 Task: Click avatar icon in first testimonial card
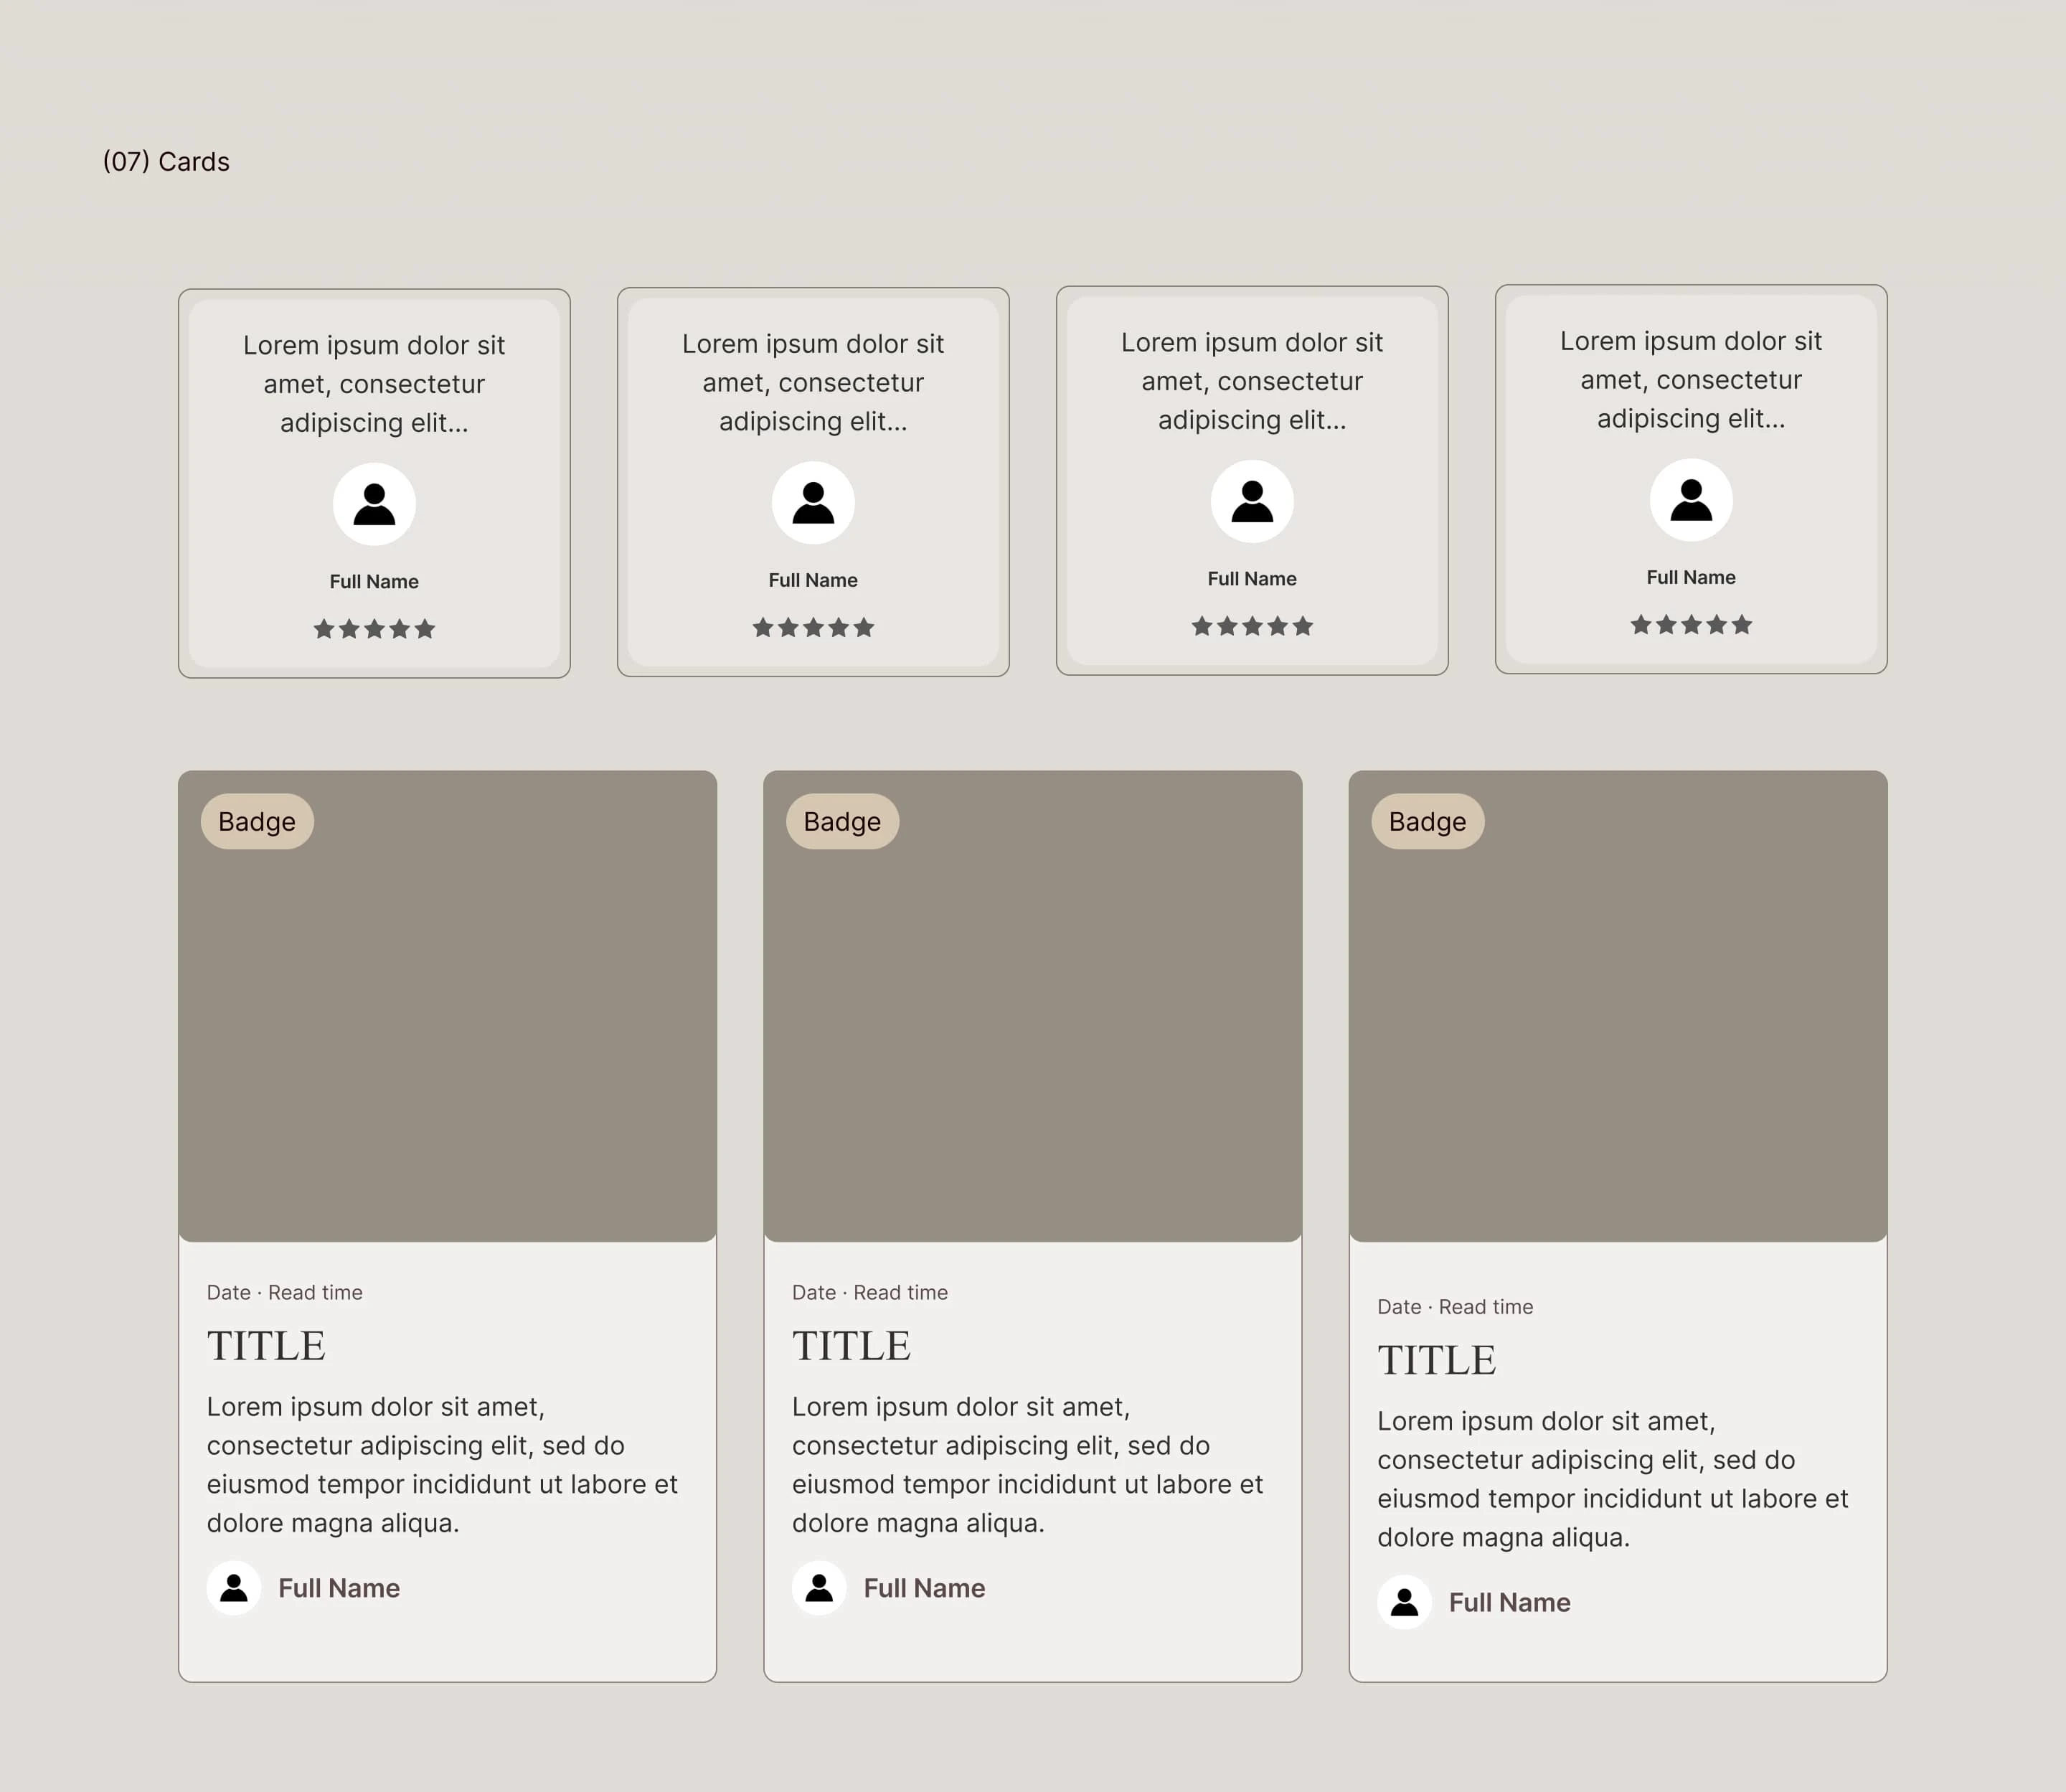374,504
